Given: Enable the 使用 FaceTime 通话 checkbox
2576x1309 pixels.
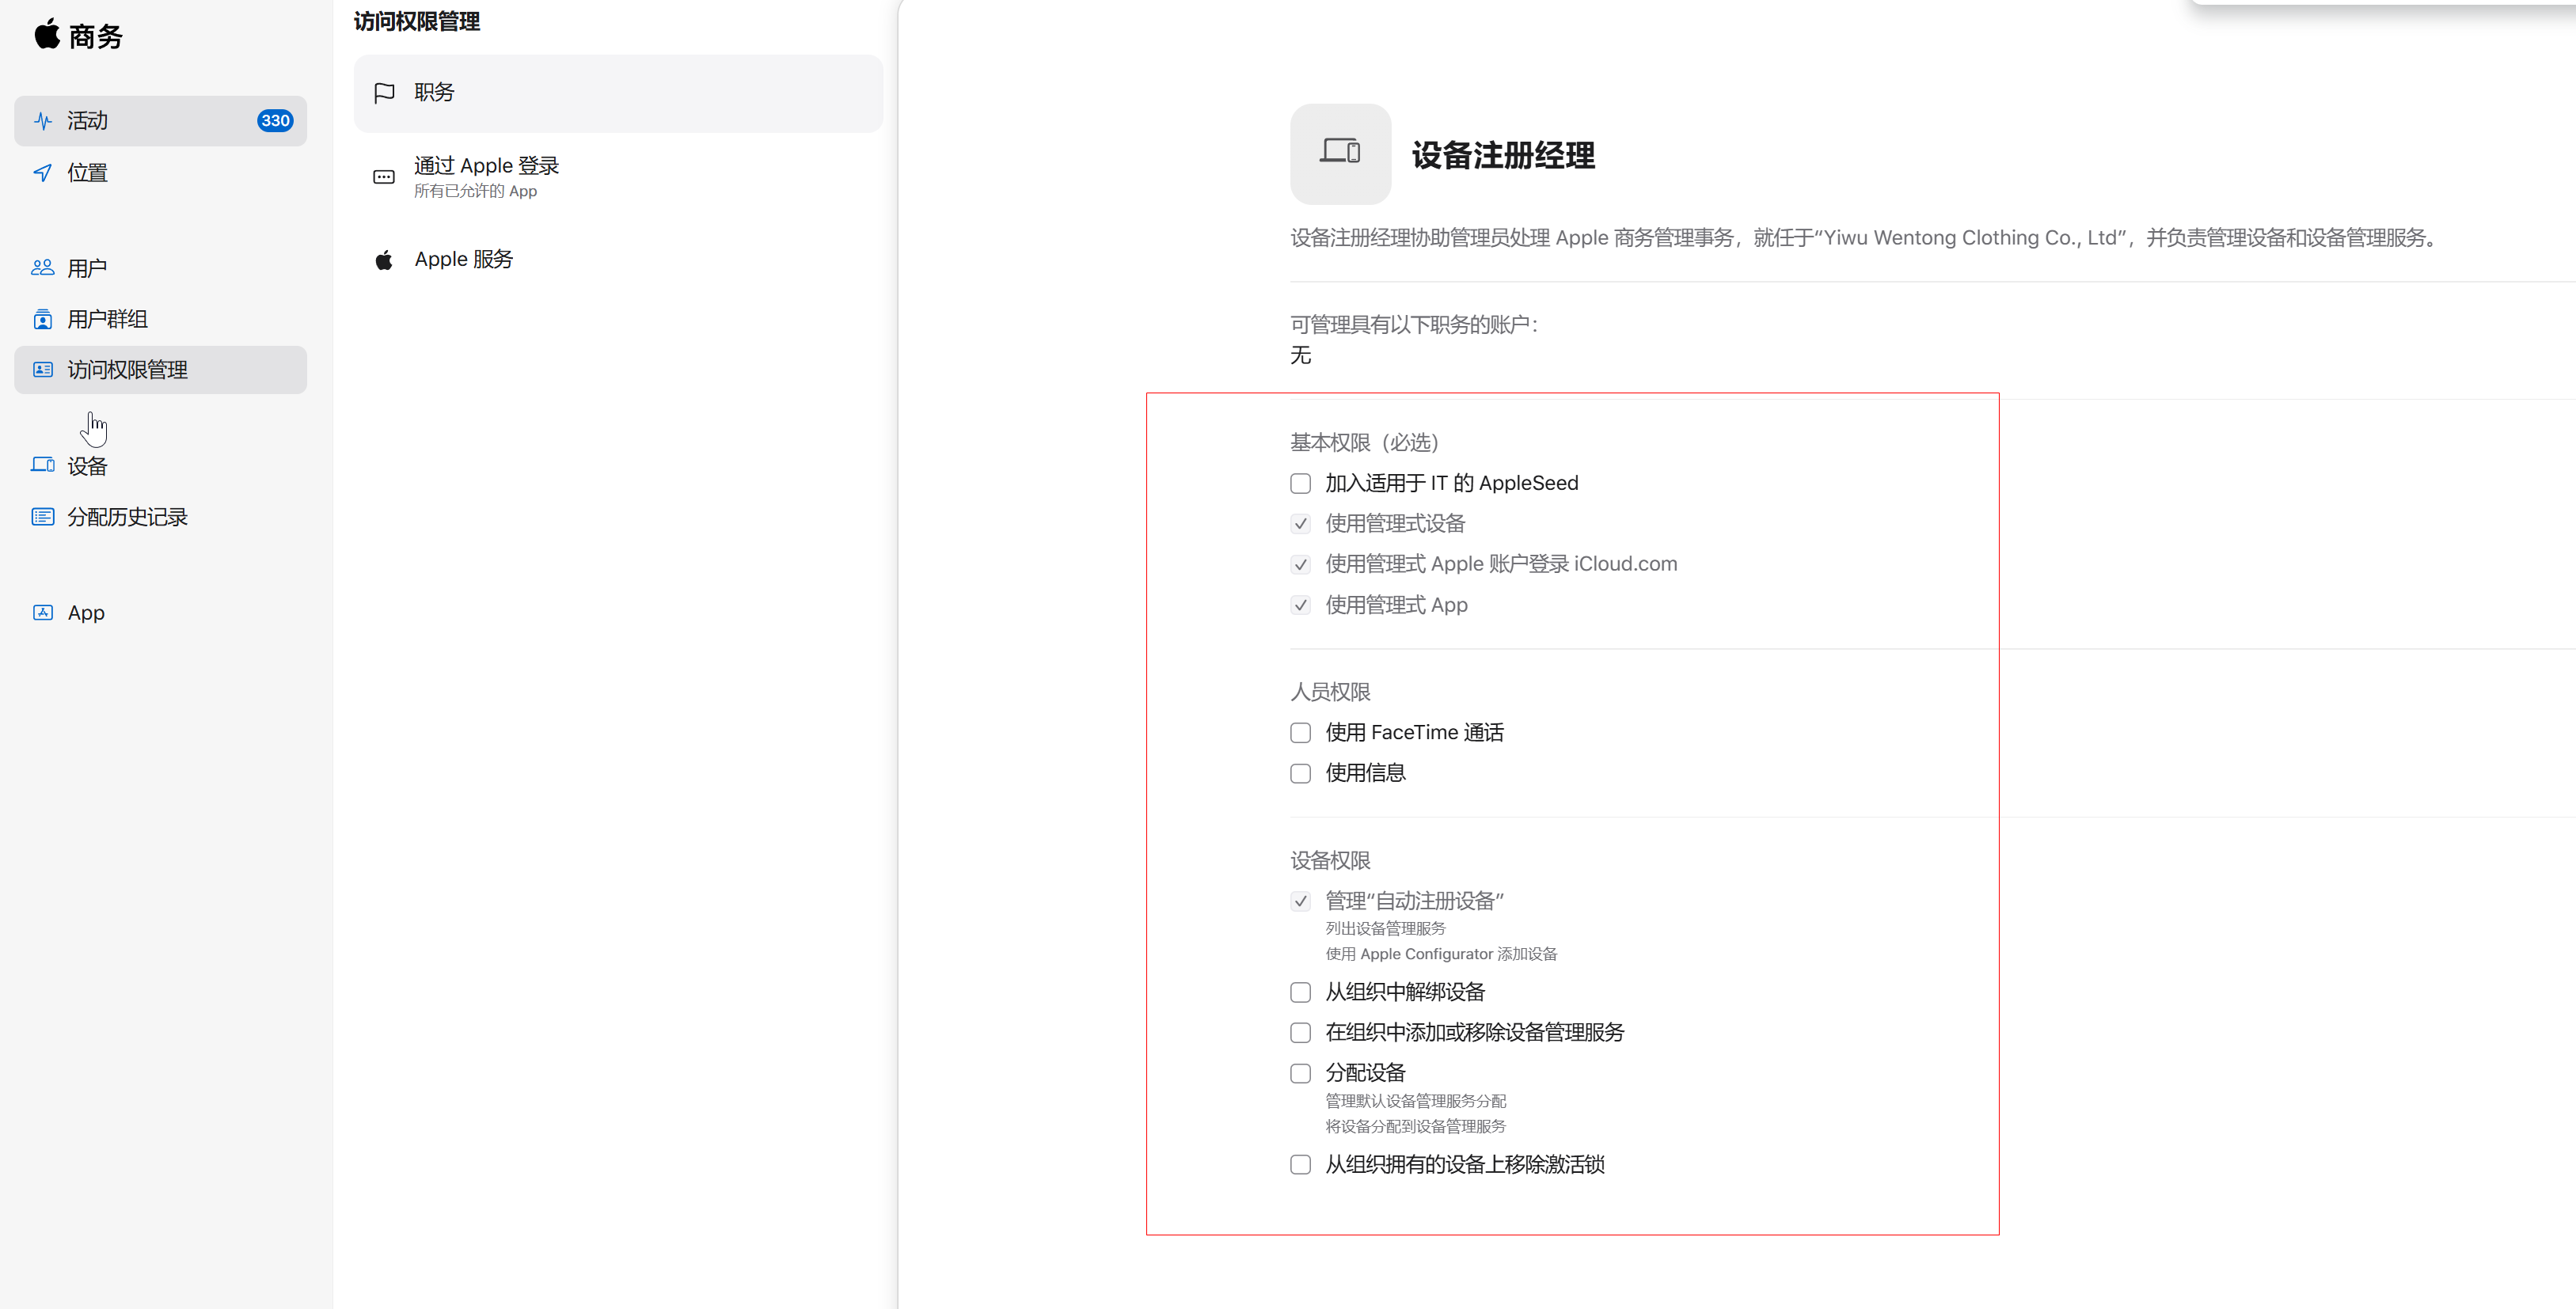Looking at the screenshot, I should pos(1300,733).
